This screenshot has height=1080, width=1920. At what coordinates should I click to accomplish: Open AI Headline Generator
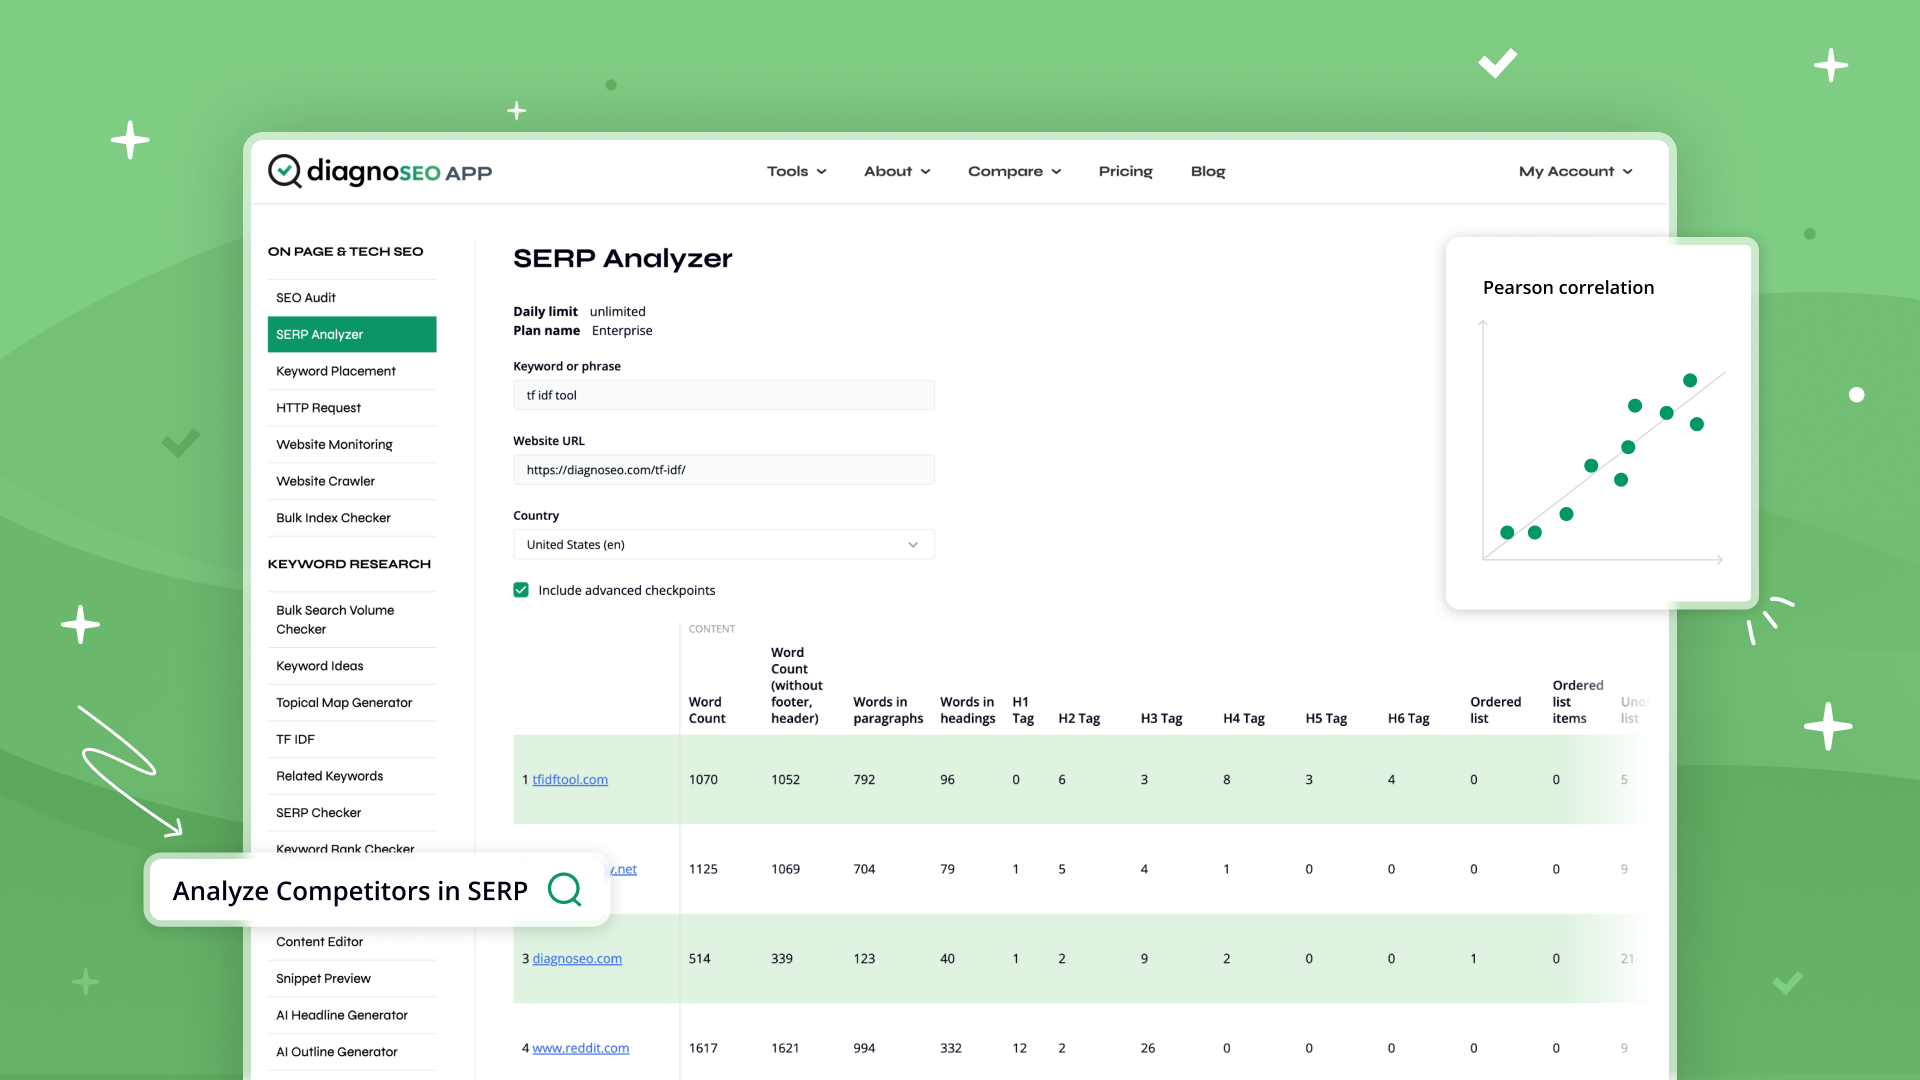tap(352, 1015)
